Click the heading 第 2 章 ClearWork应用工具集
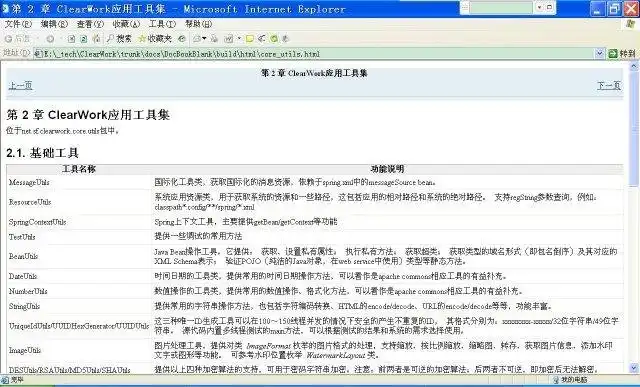The height and width of the screenshot is (387, 640). 88,115
